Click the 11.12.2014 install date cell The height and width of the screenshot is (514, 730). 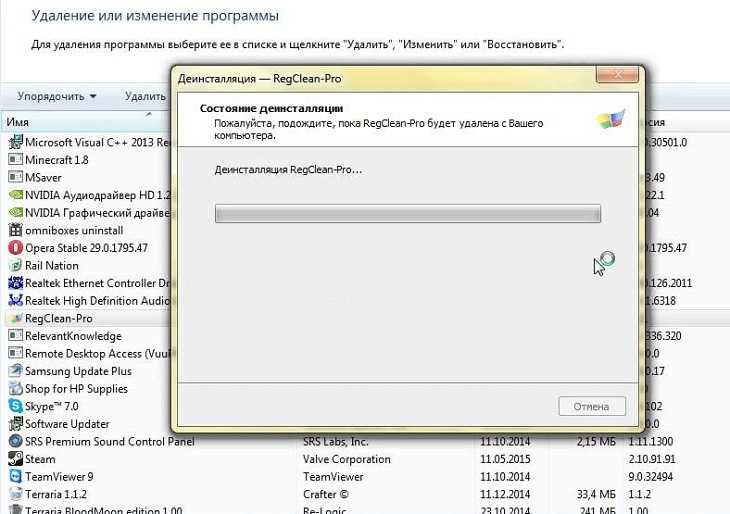click(505, 494)
